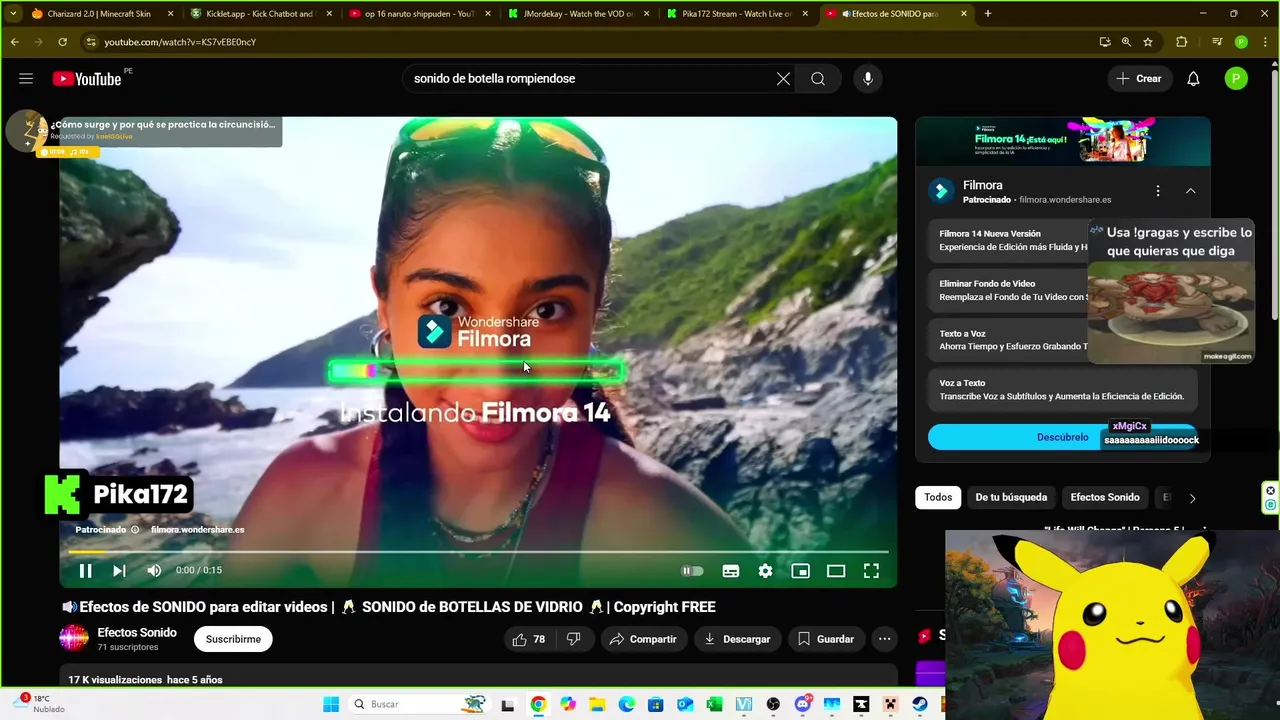Click the search magnifier button
This screenshot has width=1280, height=720.
tap(818, 79)
